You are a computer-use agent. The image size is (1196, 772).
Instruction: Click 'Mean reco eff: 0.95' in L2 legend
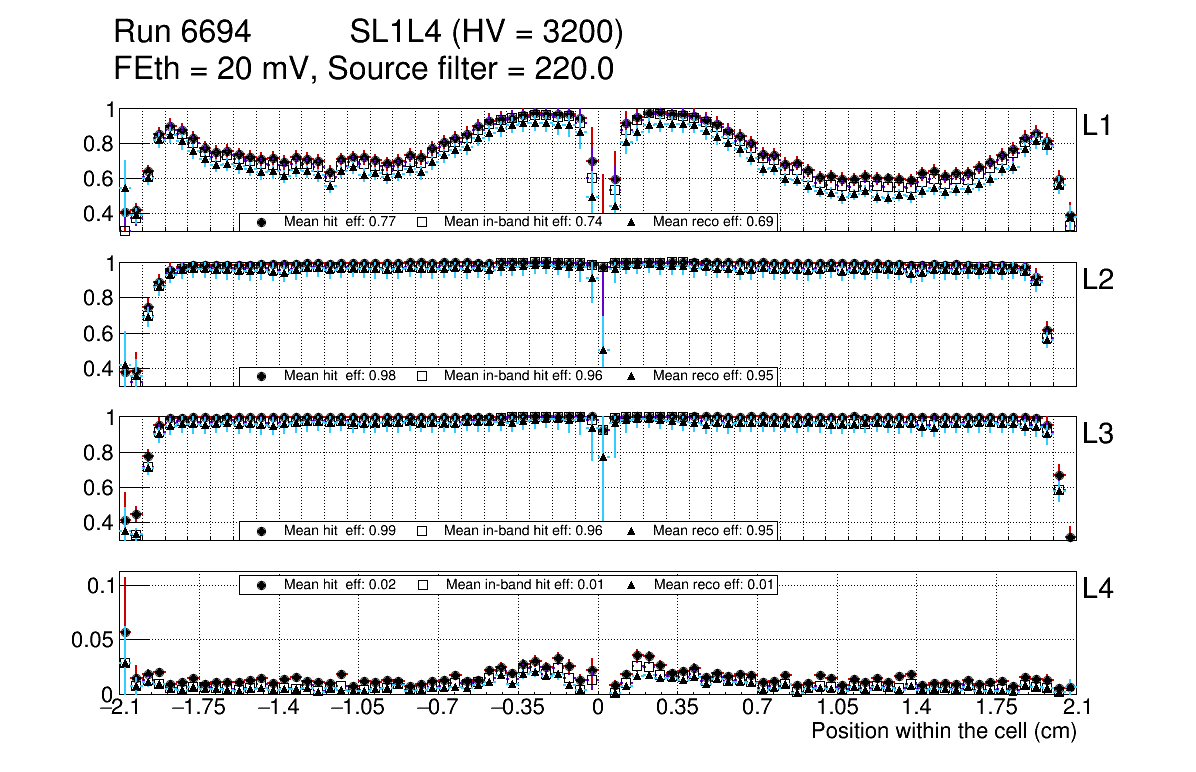pos(712,376)
